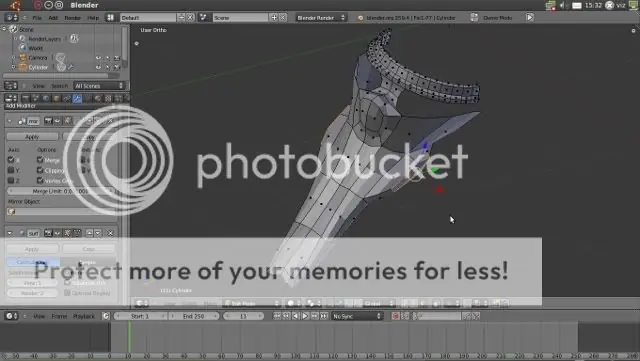The width and height of the screenshot is (640, 361).
Task: Expand the Camera row in the outliner
Action: click(13, 58)
